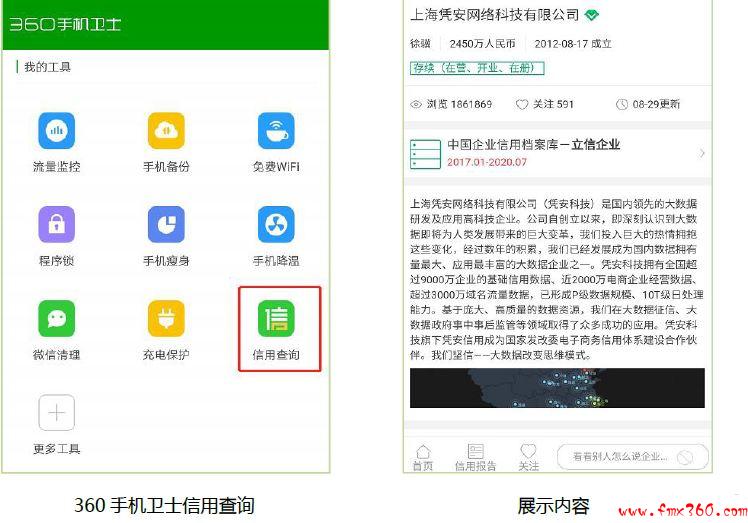Click the 2012-08-17 成立 founding date
748x523 pixels.
573,43
